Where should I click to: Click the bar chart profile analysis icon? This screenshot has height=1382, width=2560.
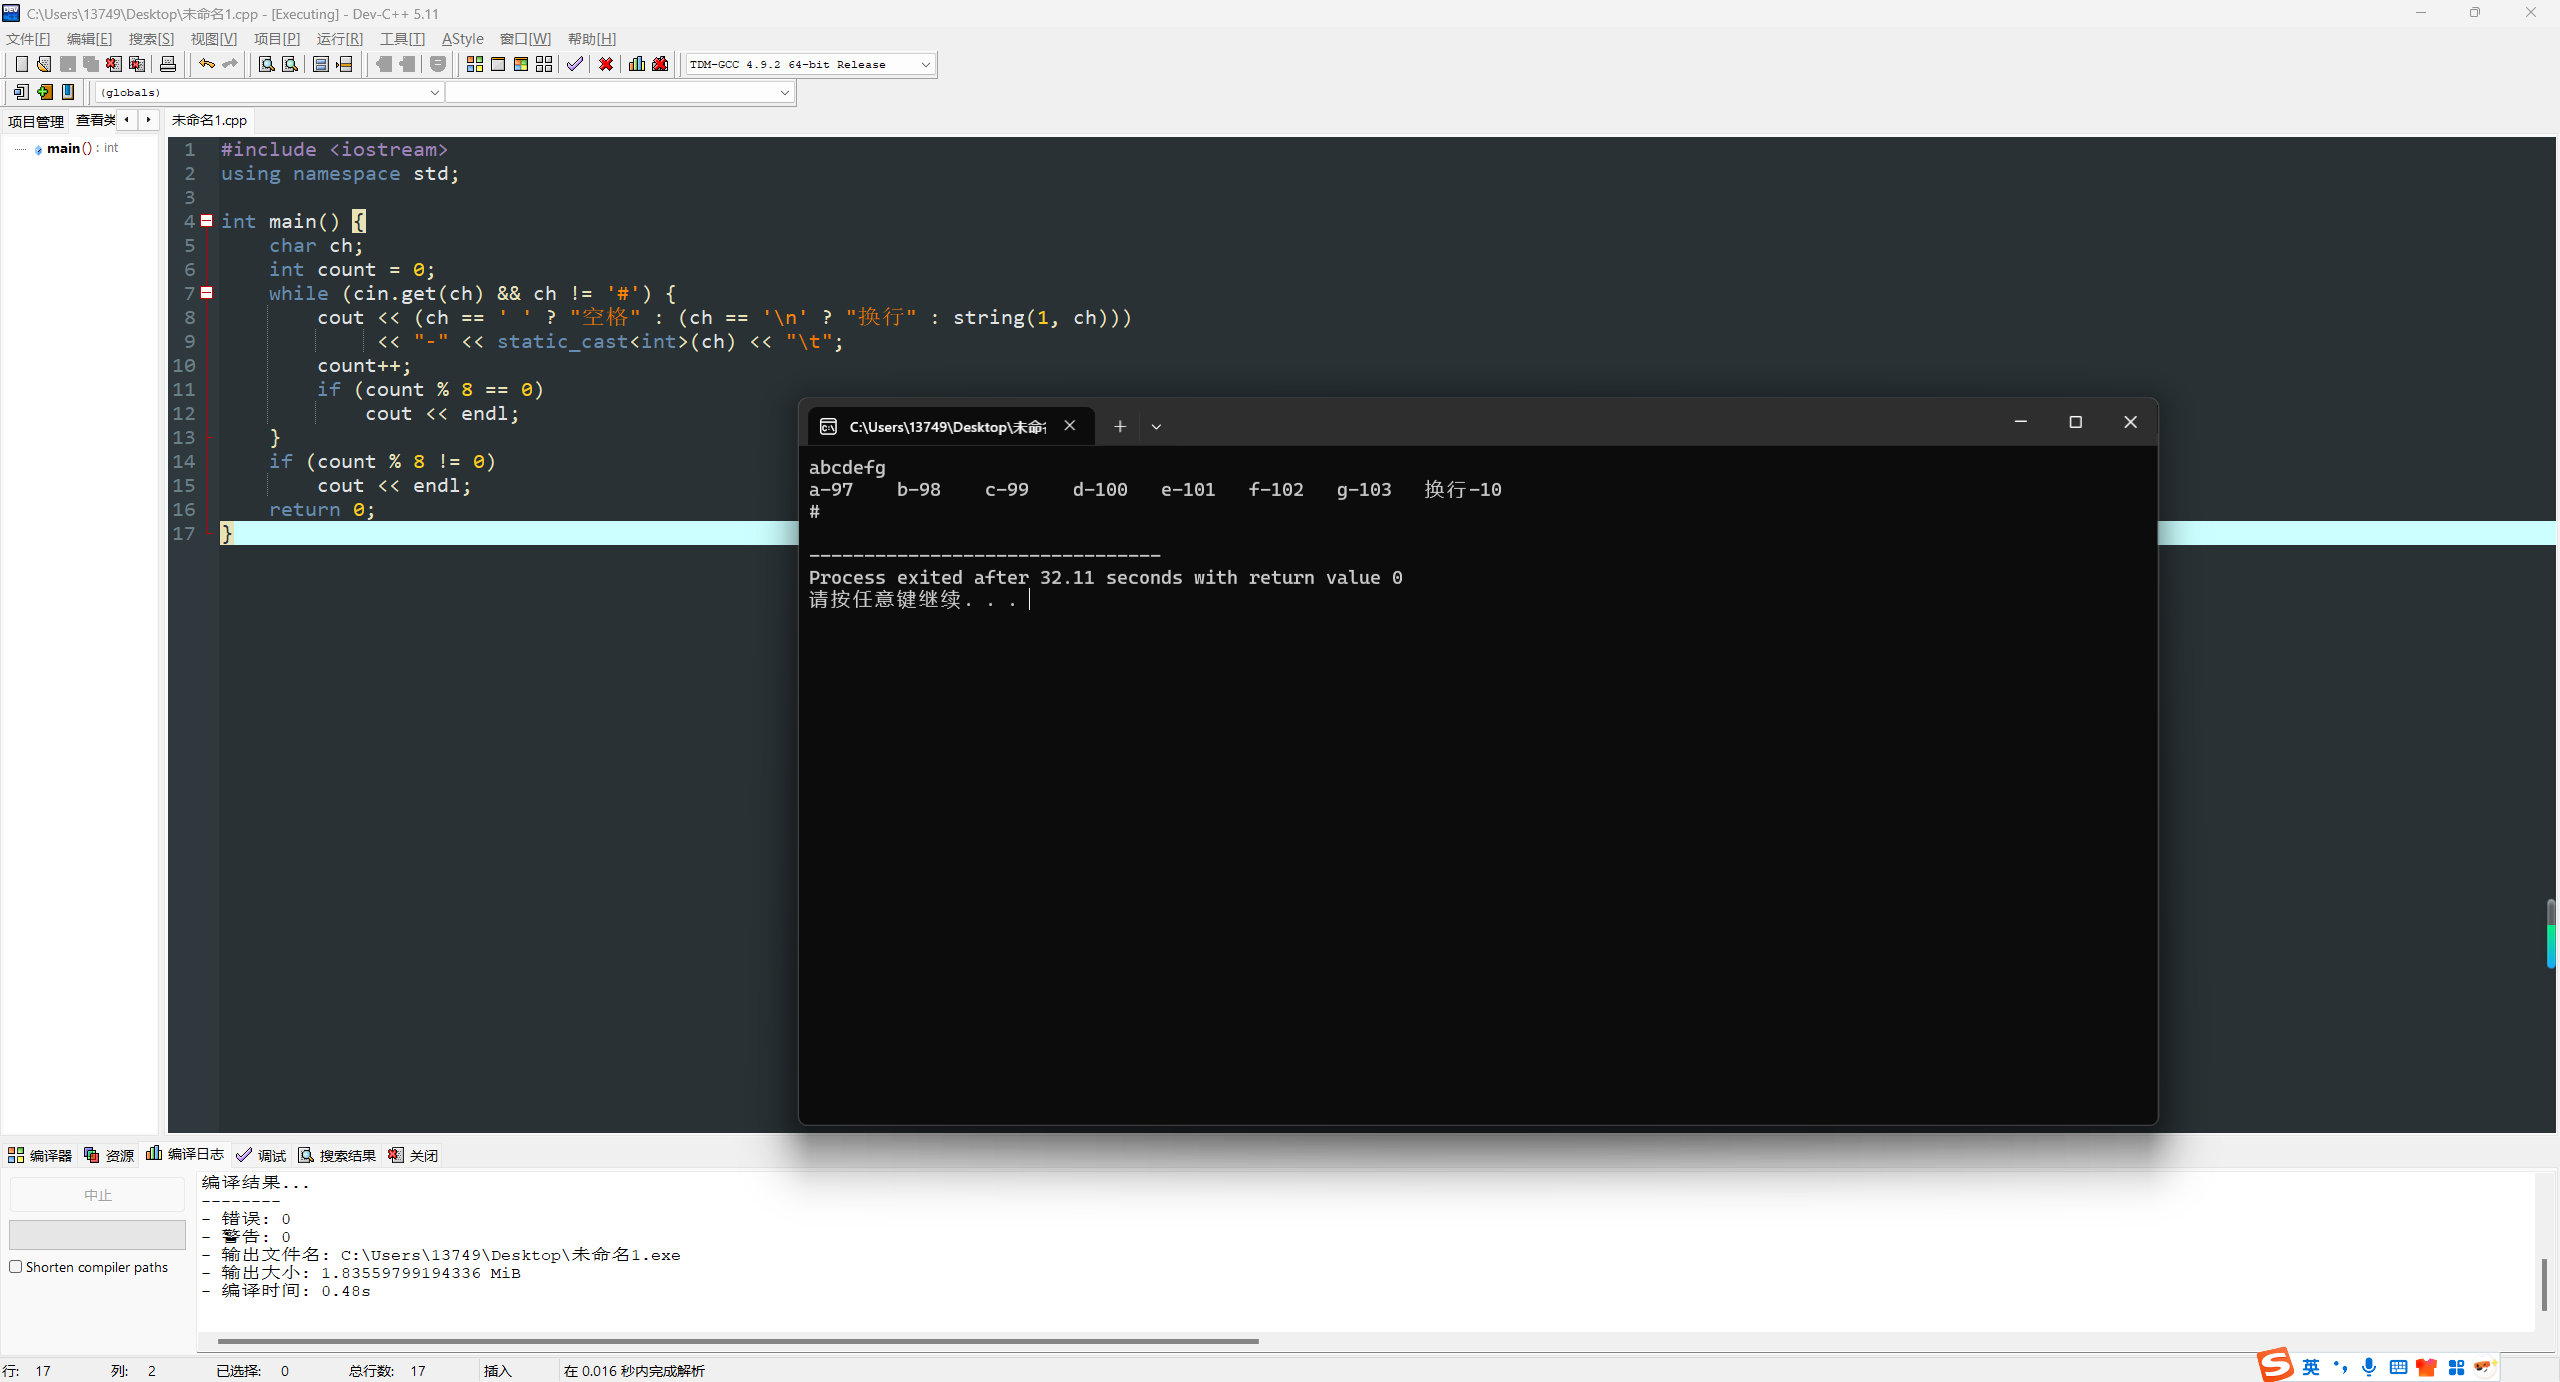click(x=636, y=64)
